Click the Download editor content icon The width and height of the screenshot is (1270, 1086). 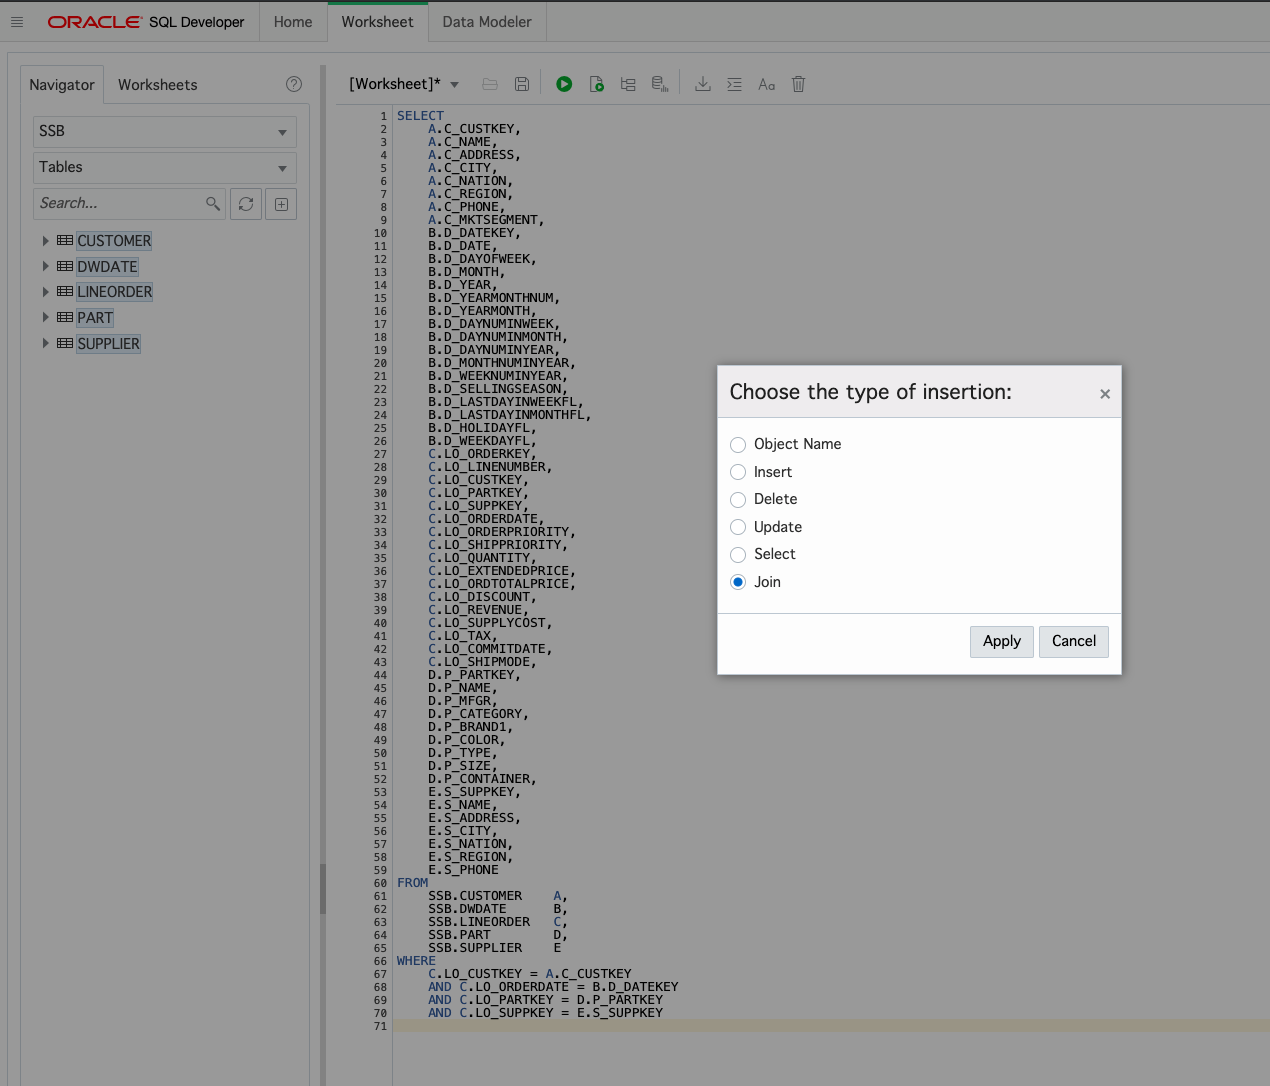coord(703,84)
